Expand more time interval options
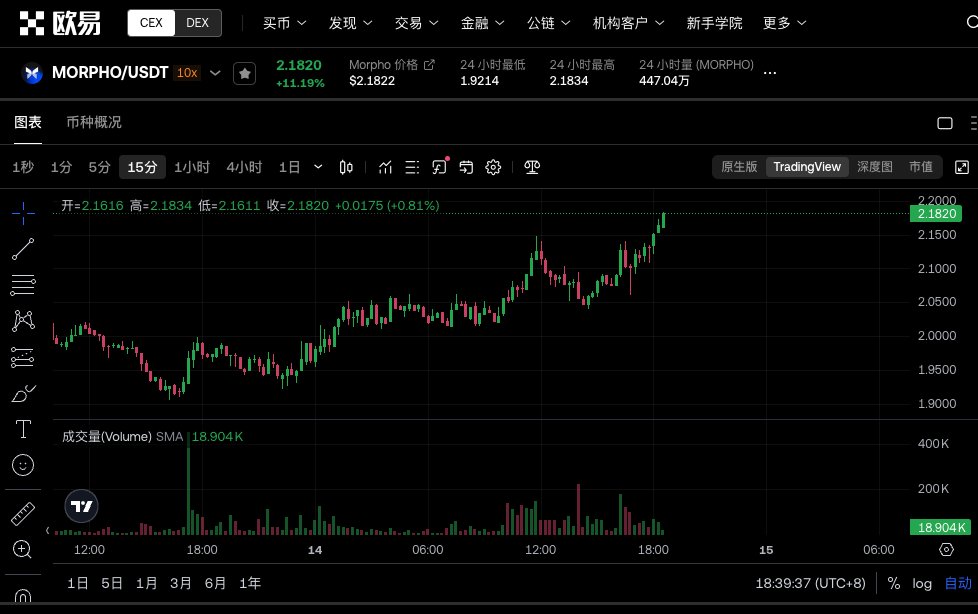The height and width of the screenshot is (614, 978). [x=318, y=167]
